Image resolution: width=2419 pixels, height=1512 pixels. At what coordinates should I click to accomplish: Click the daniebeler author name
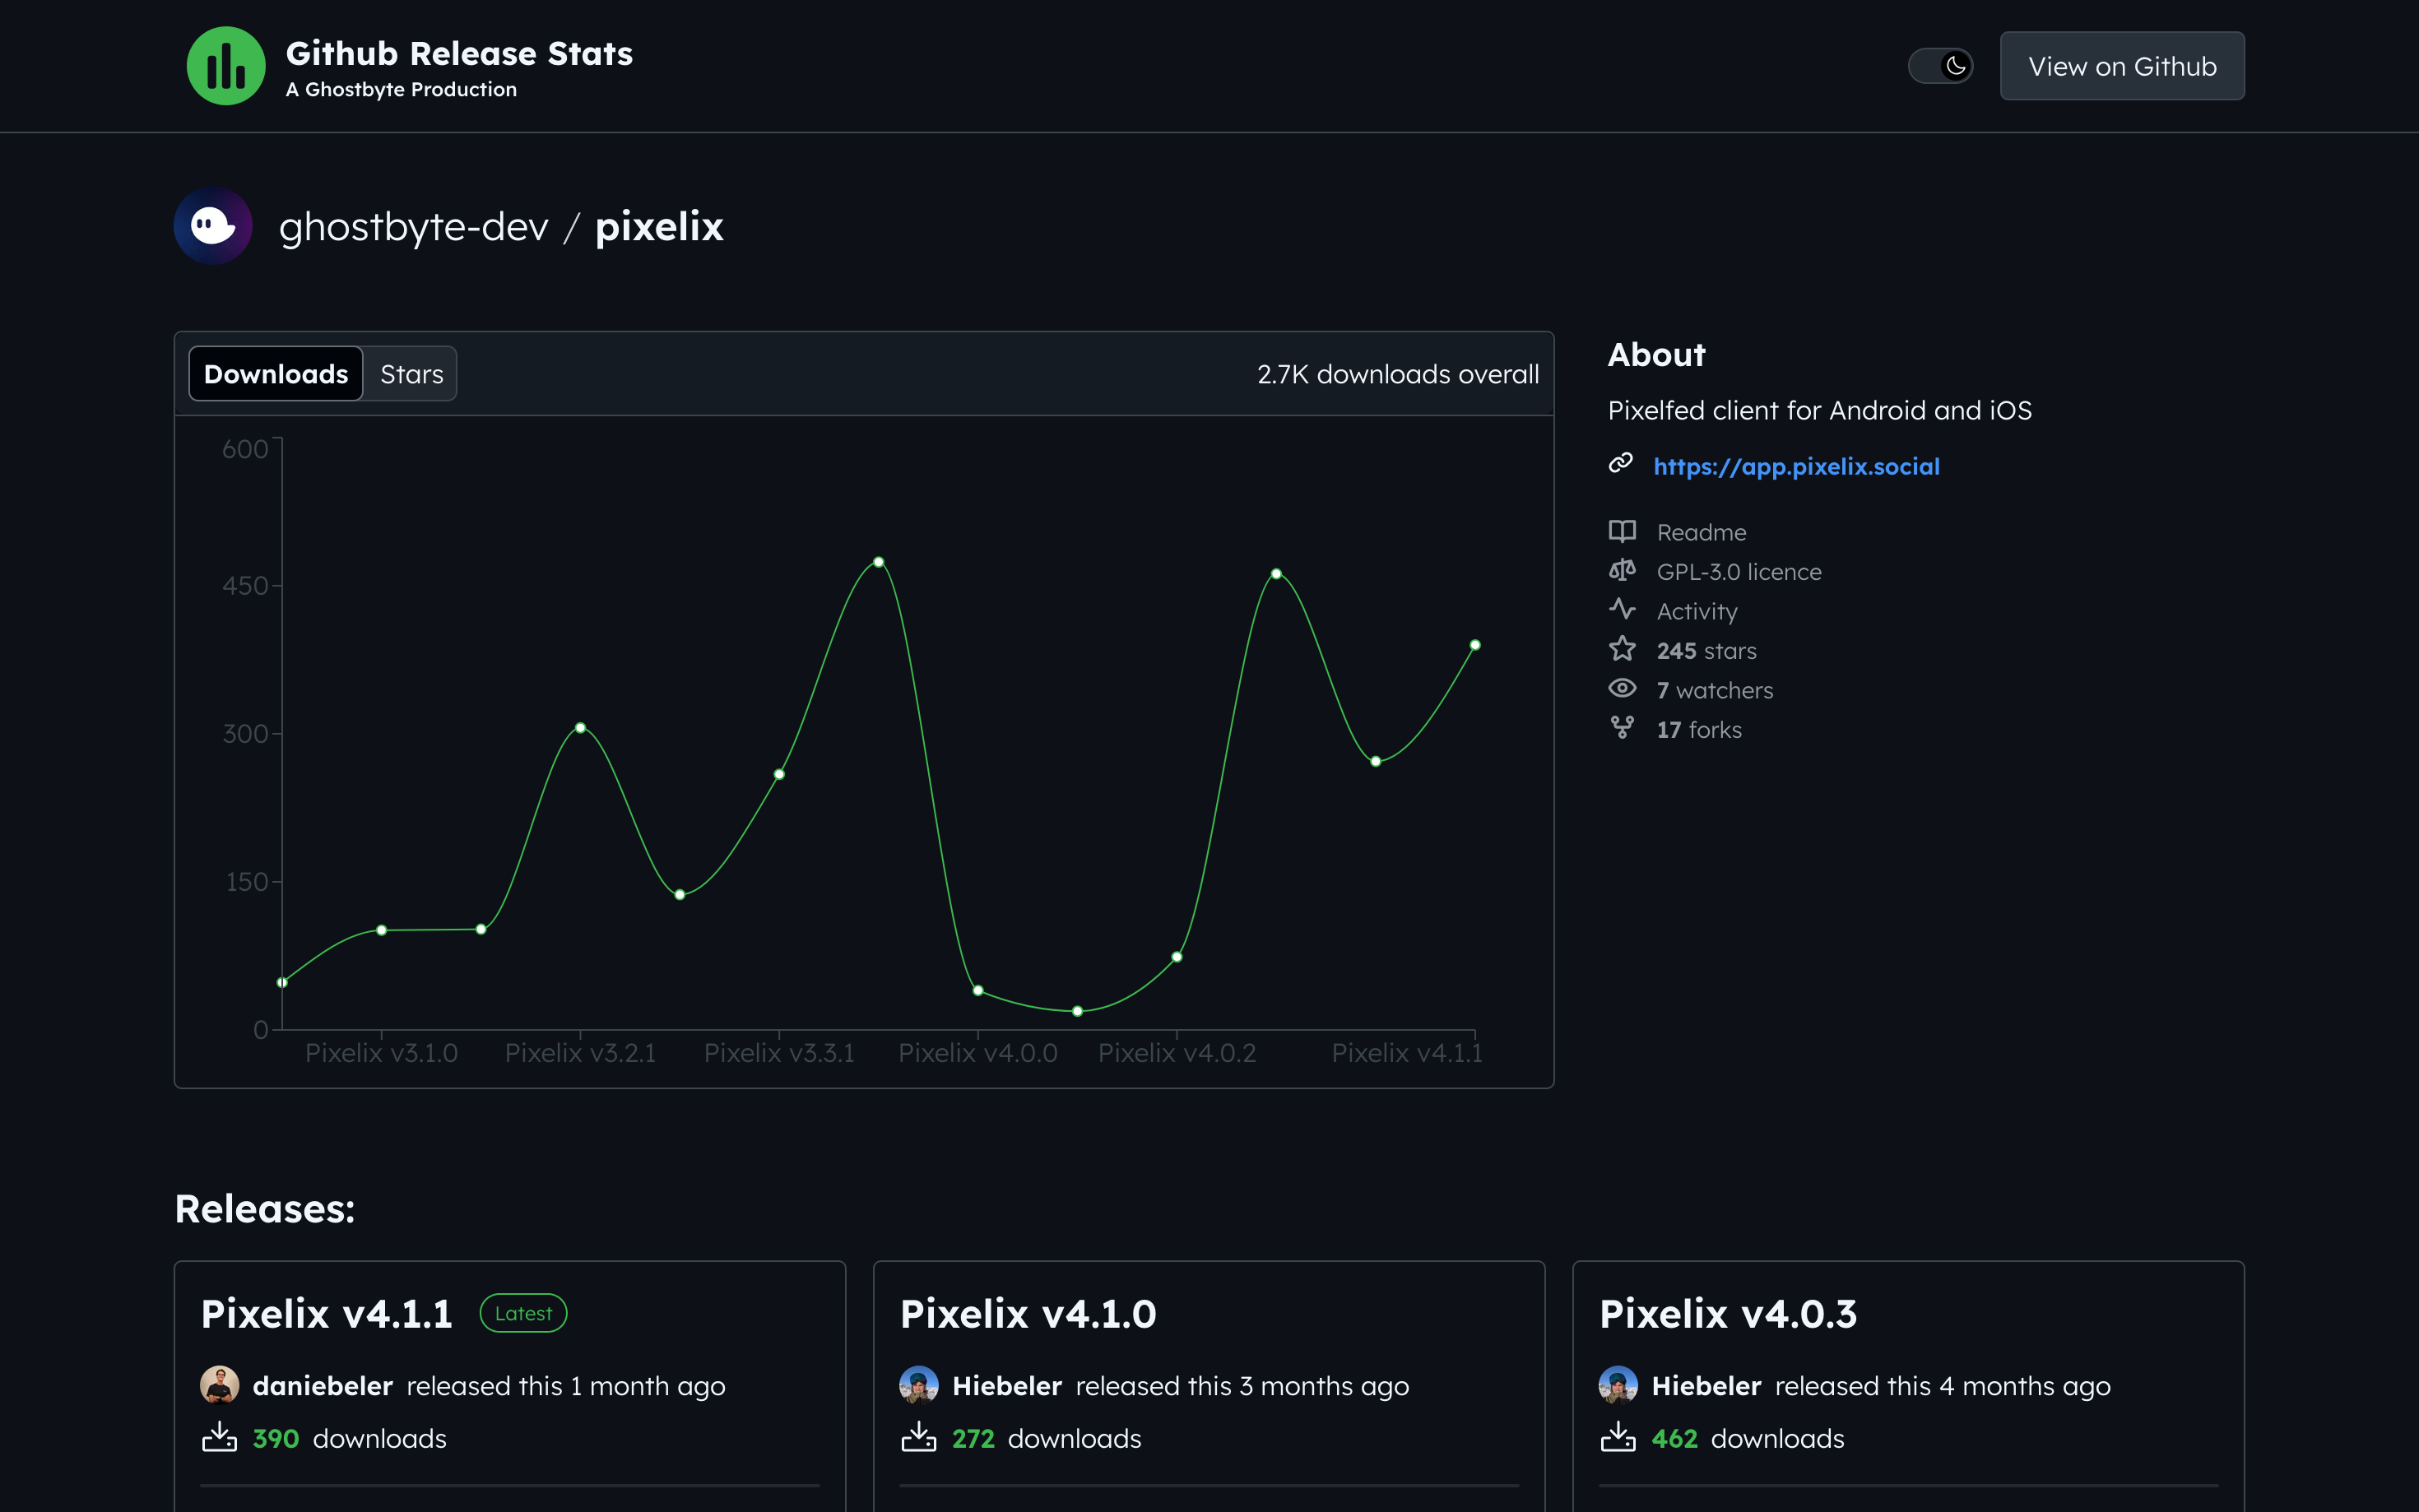click(x=322, y=1386)
